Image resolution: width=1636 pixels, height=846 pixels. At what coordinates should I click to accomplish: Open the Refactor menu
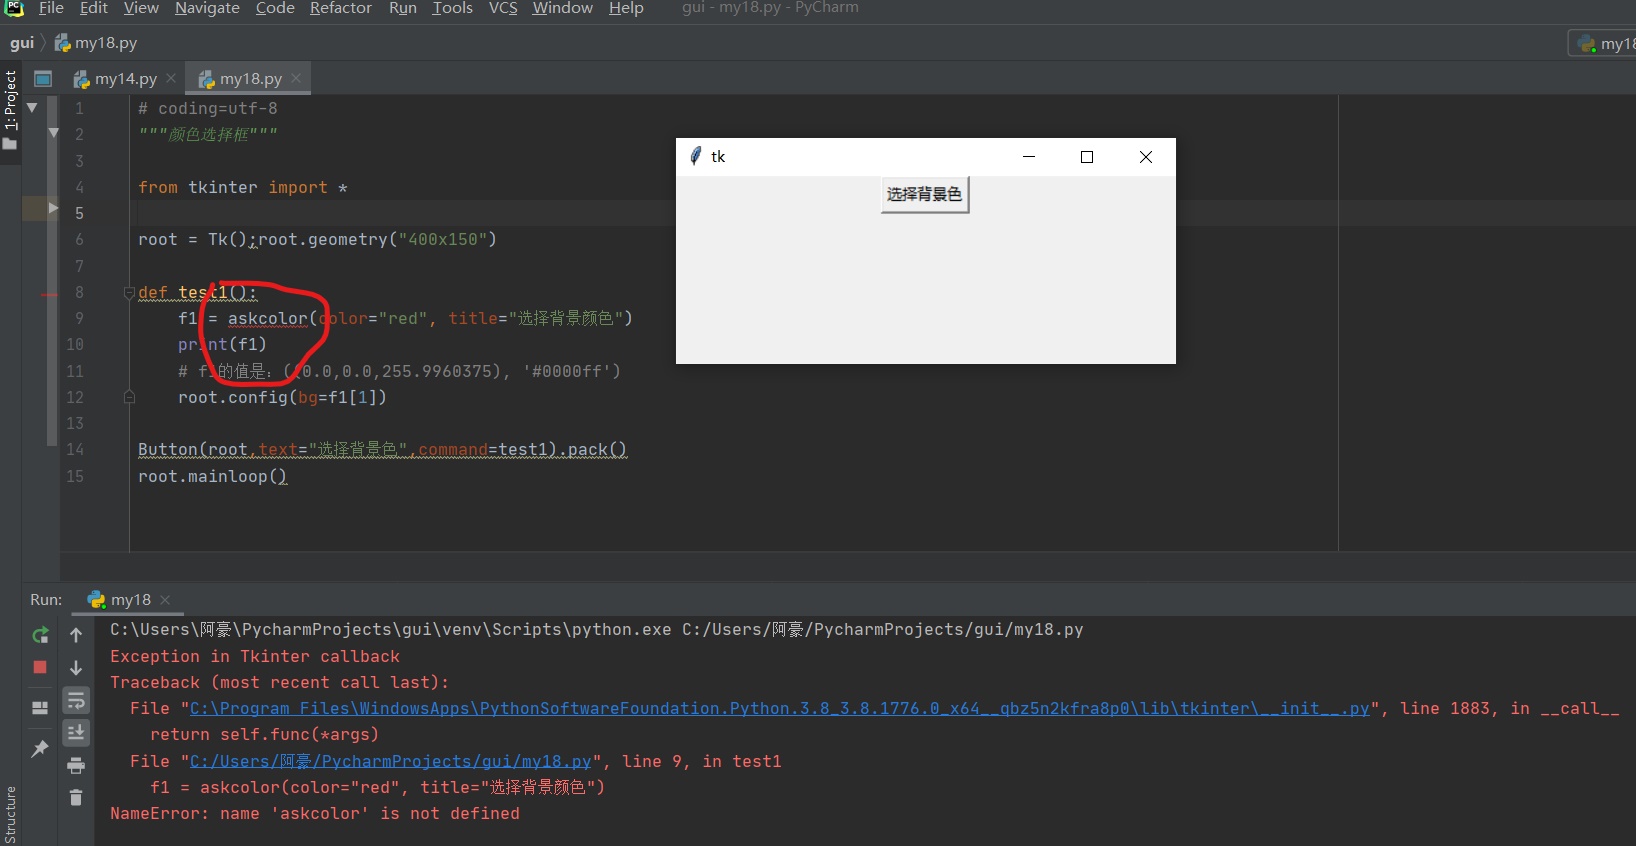[341, 8]
